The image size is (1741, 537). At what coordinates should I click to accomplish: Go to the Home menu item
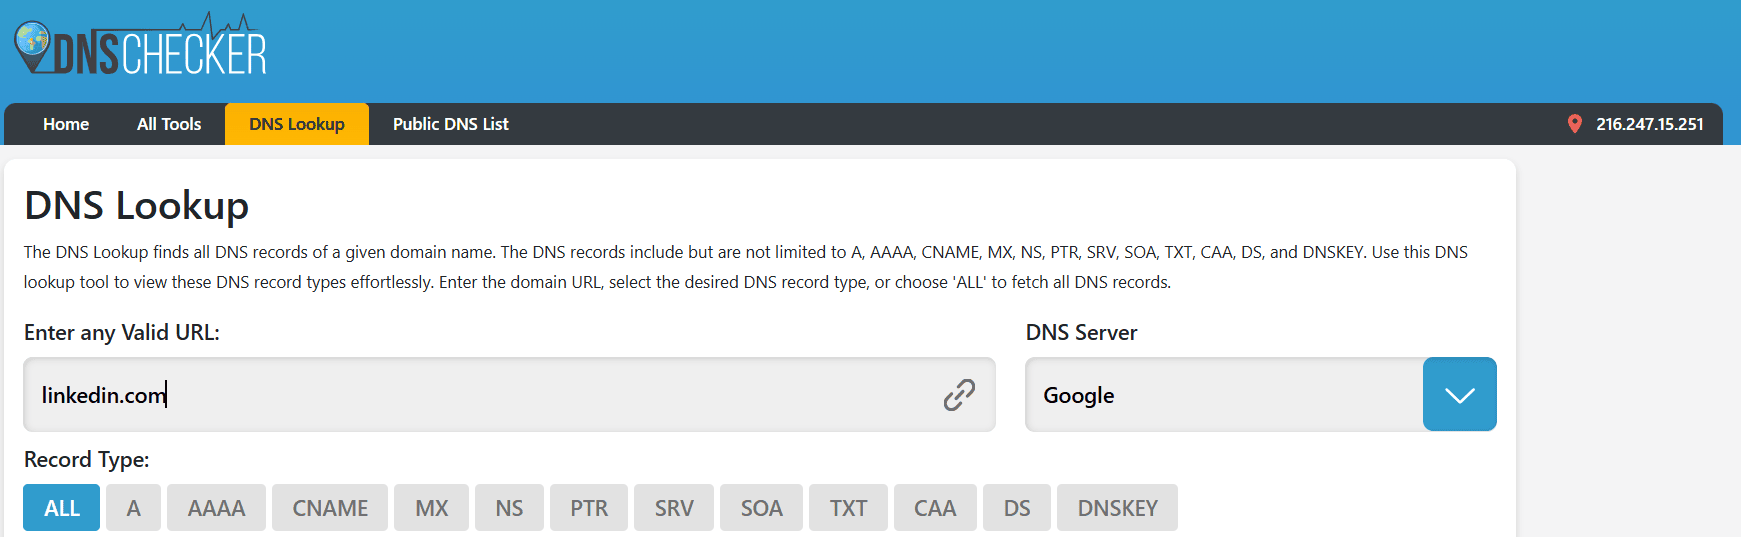pos(66,124)
